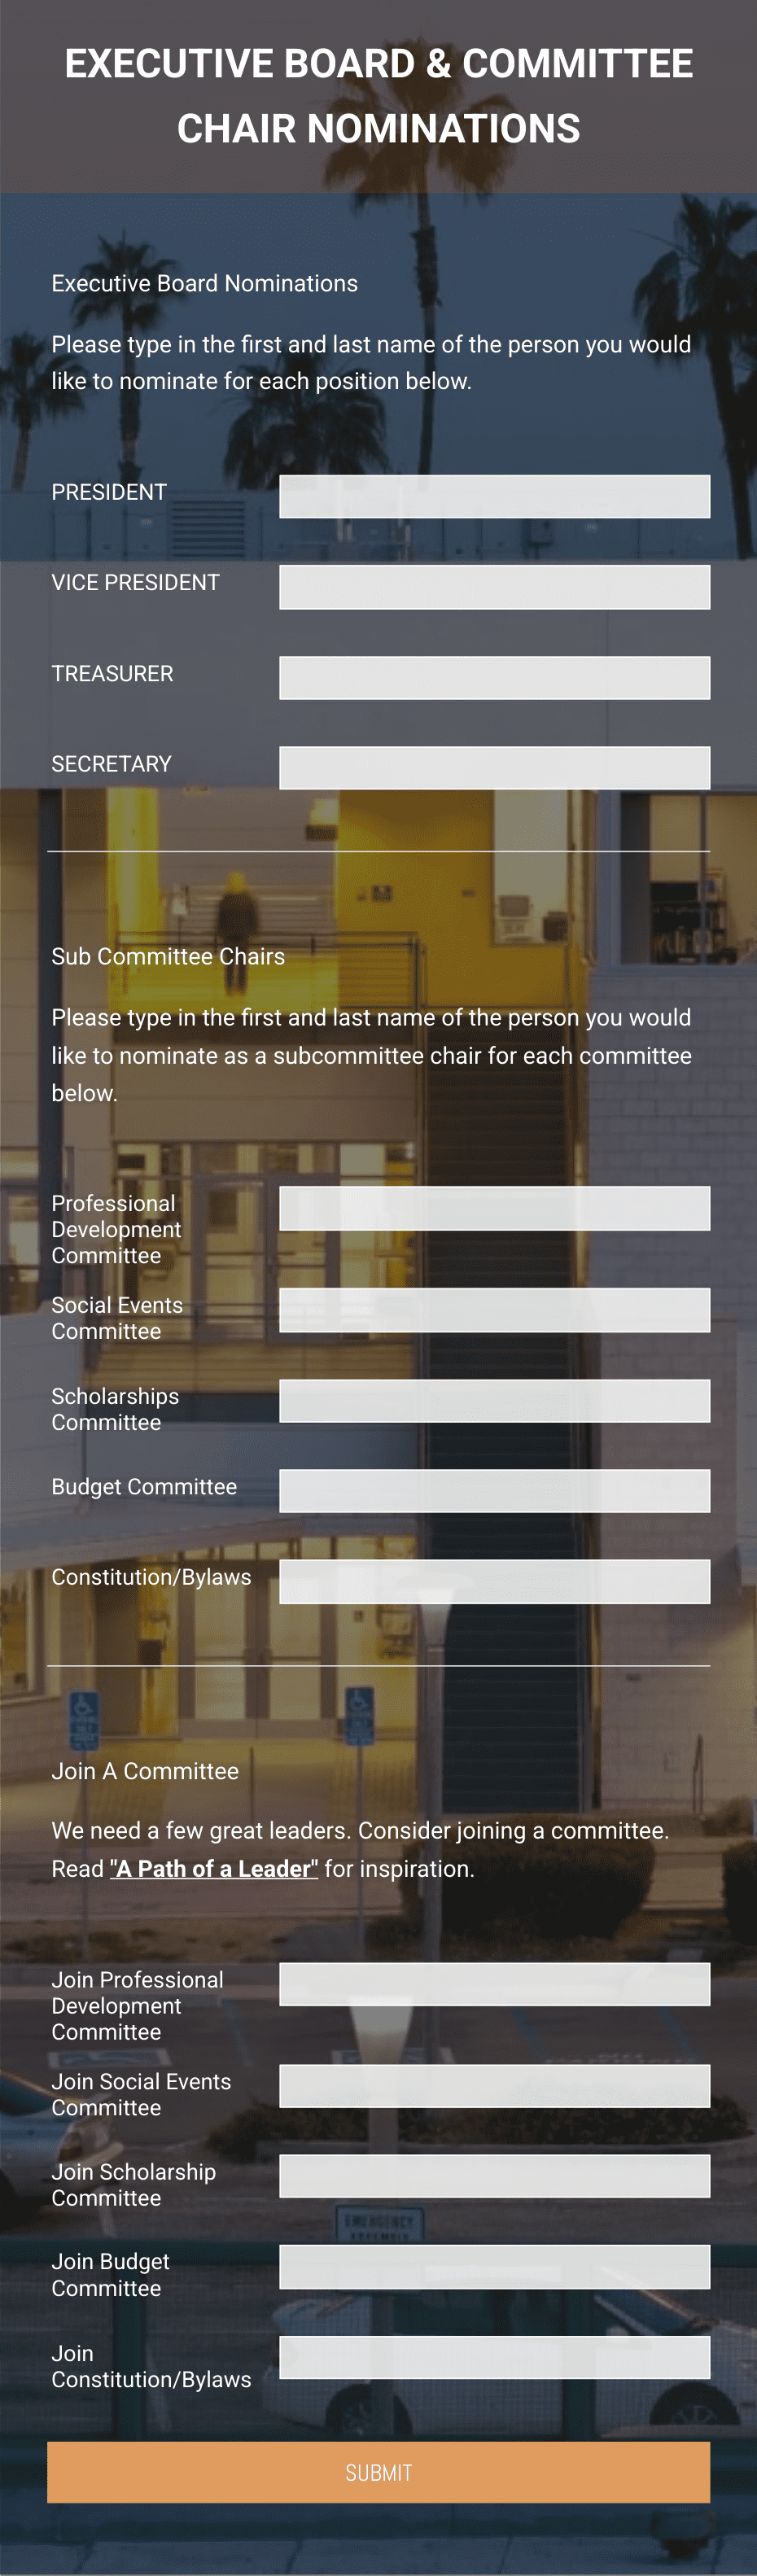The width and height of the screenshot is (757, 2576).
Task: Click the Join Budget Committee input box
Action: click(494, 2266)
